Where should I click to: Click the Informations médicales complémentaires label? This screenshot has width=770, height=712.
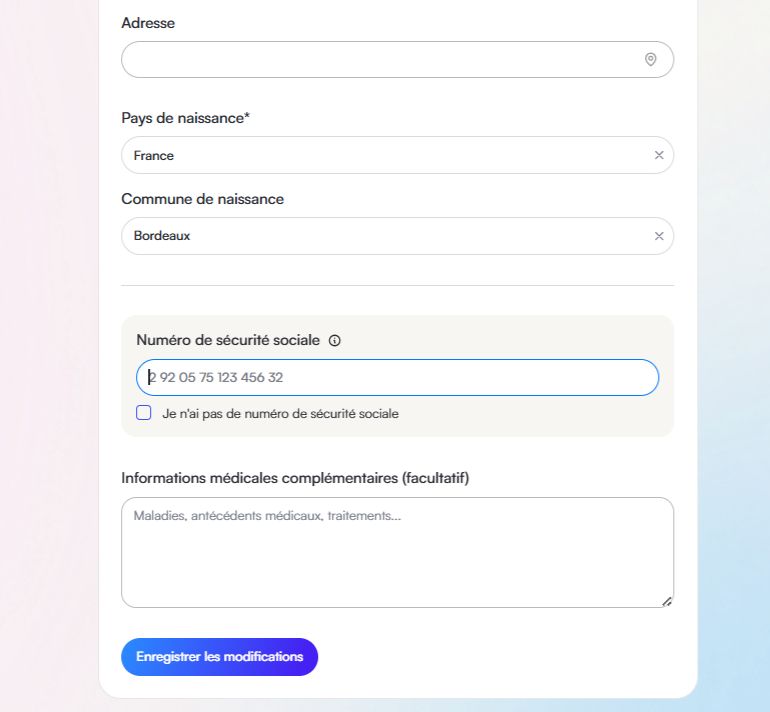point(295,478)
